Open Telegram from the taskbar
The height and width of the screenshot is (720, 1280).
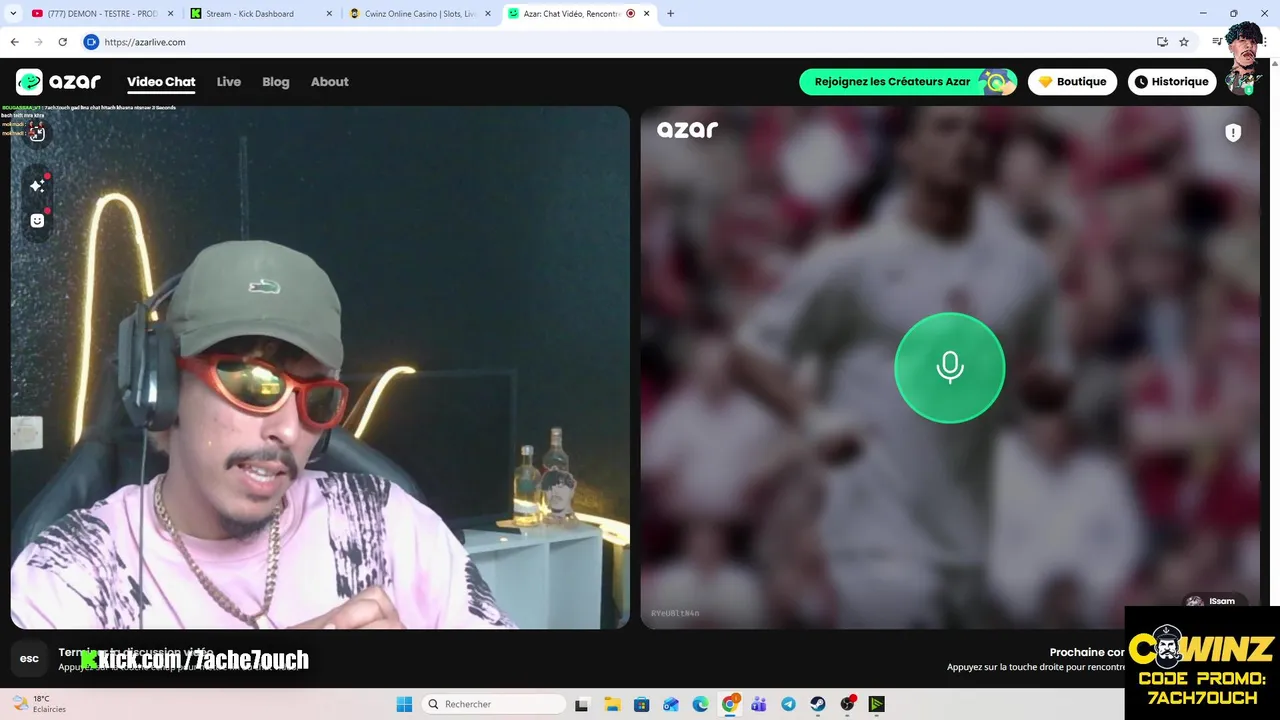tap(788, 704)
